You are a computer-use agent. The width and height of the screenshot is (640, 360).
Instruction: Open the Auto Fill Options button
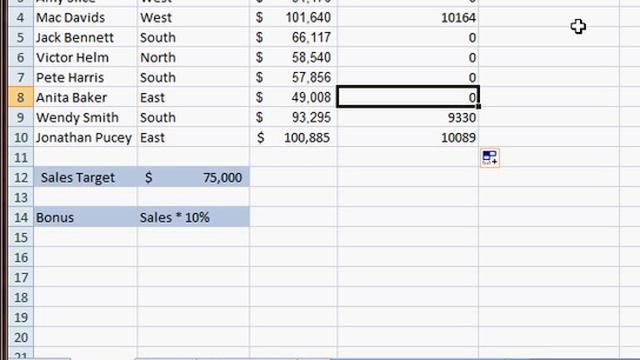[490, 158]
